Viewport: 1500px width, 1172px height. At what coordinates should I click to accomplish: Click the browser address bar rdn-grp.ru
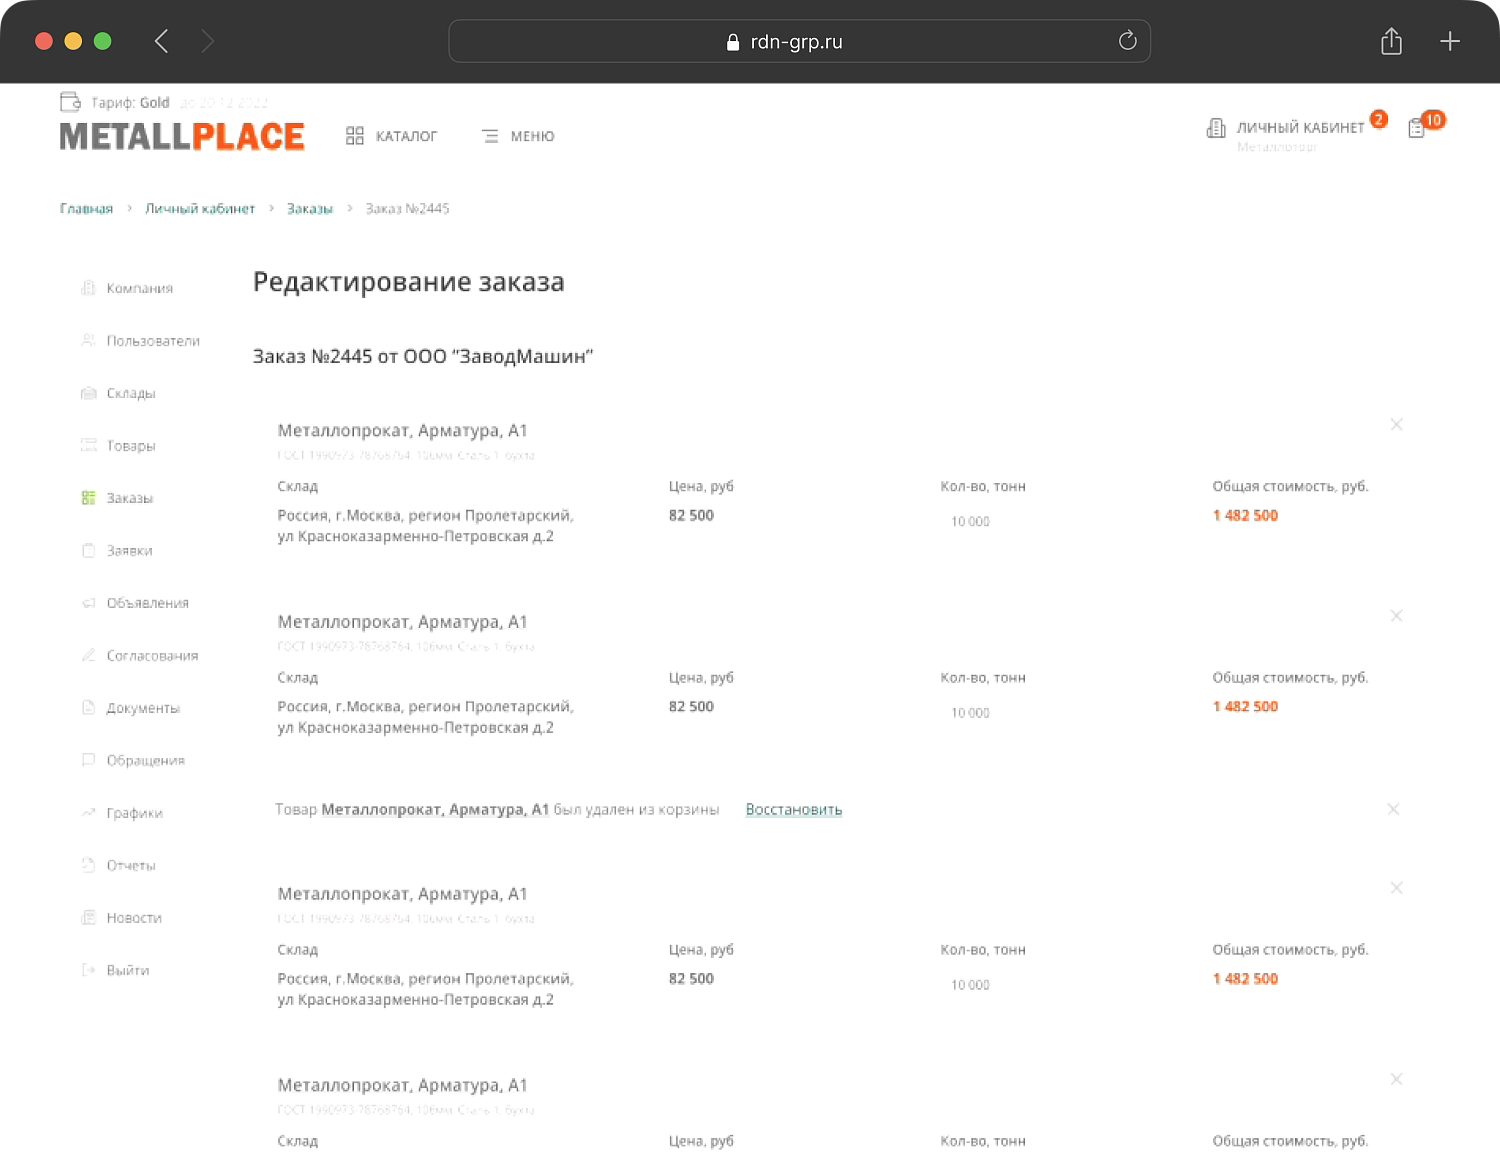click(797, 42)
